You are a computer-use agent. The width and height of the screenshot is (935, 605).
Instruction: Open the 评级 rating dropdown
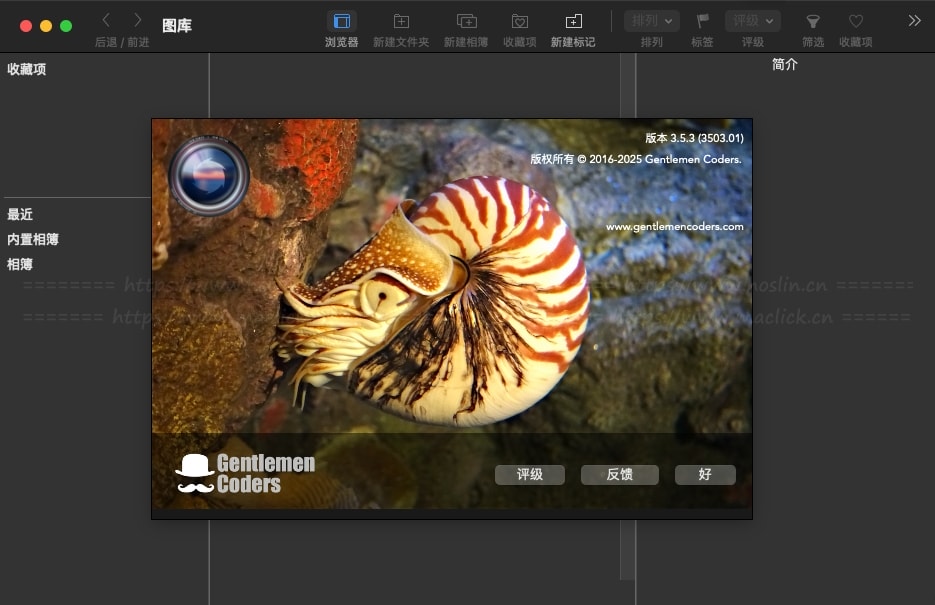[x=752, y=21]
